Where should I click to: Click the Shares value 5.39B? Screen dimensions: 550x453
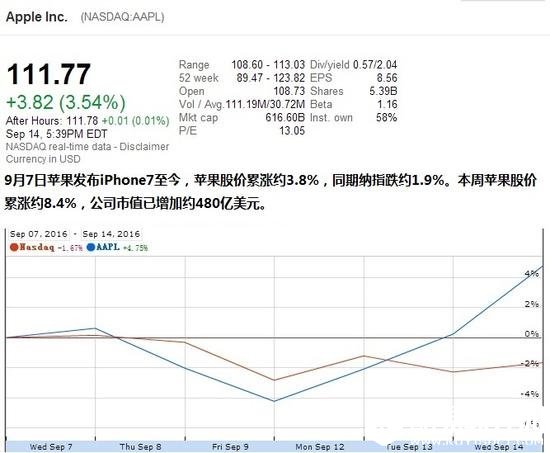(x=383, y=91)
